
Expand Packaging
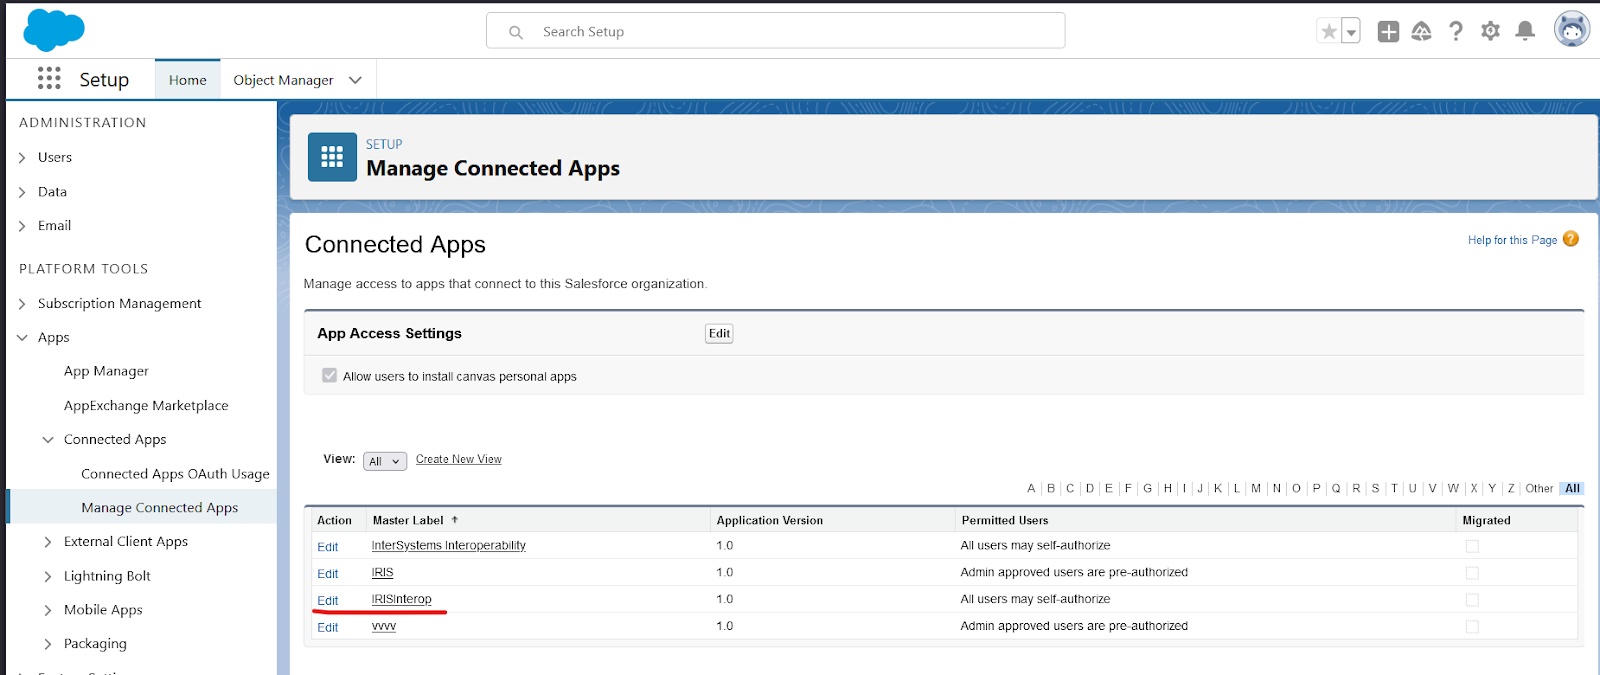(48, 644)
